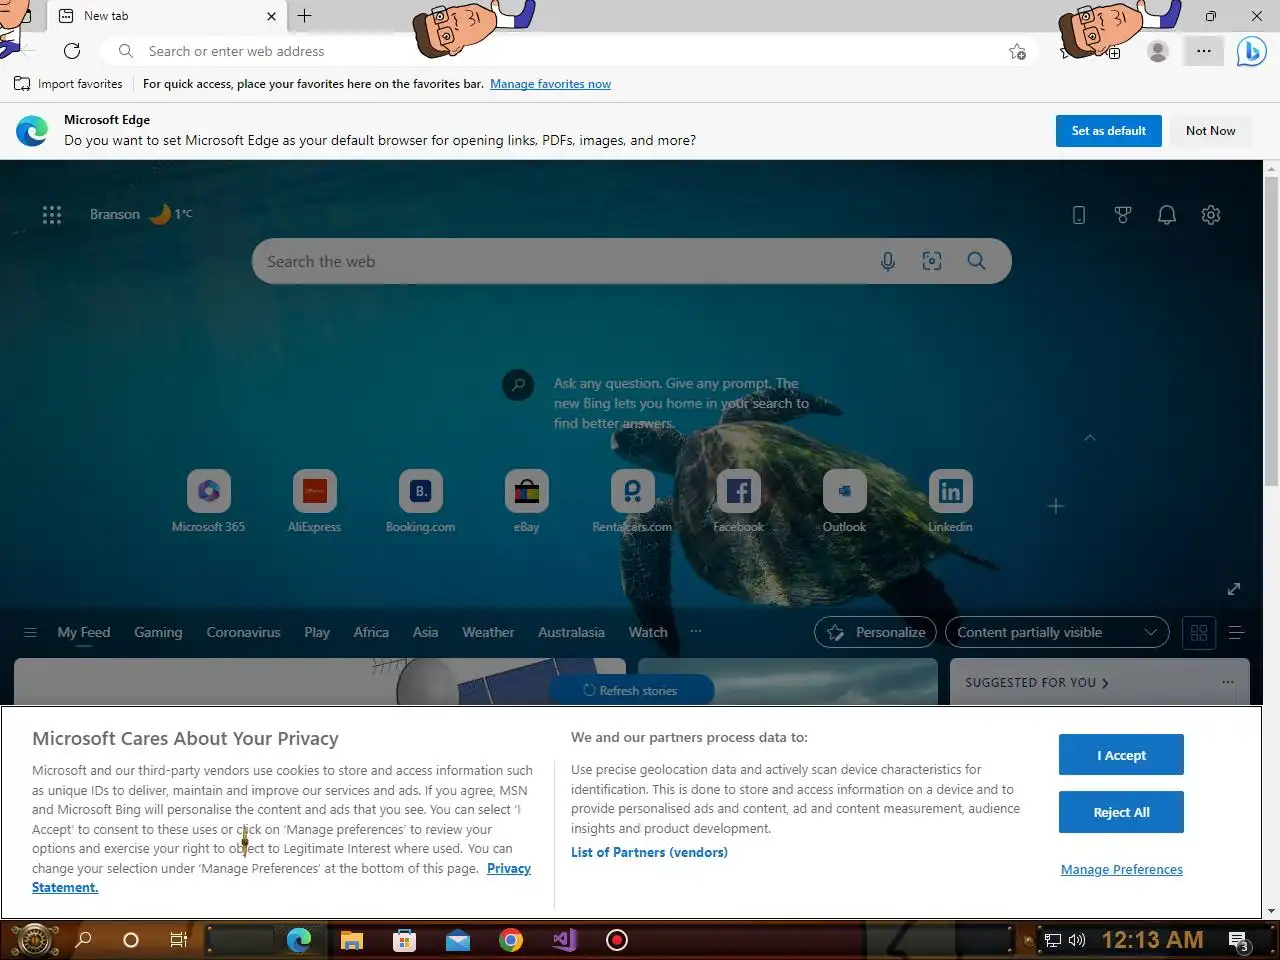
Task: Click Import favorites
Action: click(68, 84)
